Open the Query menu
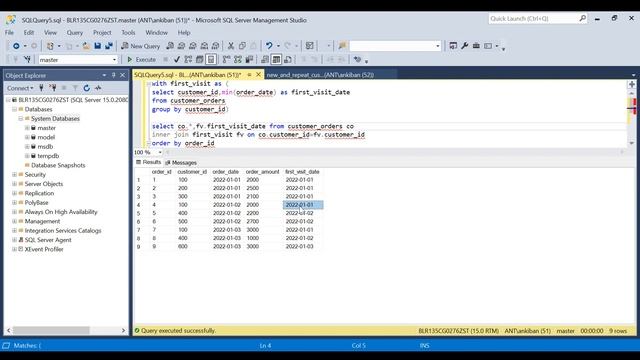640x360 pixels. coord(75,33)
